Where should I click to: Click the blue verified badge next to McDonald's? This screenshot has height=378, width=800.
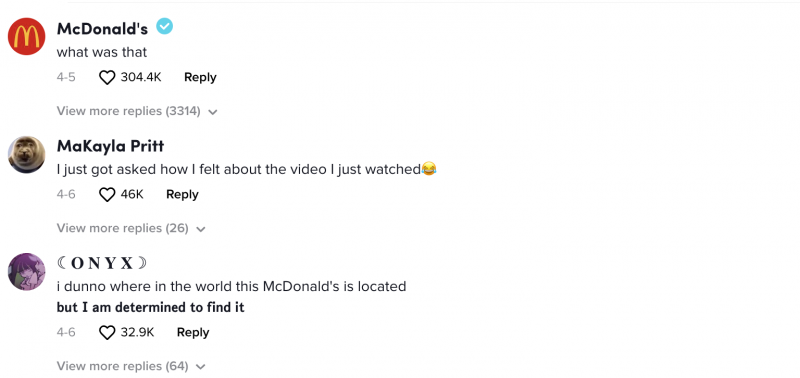pyautogui.click(x=164, y=26)
